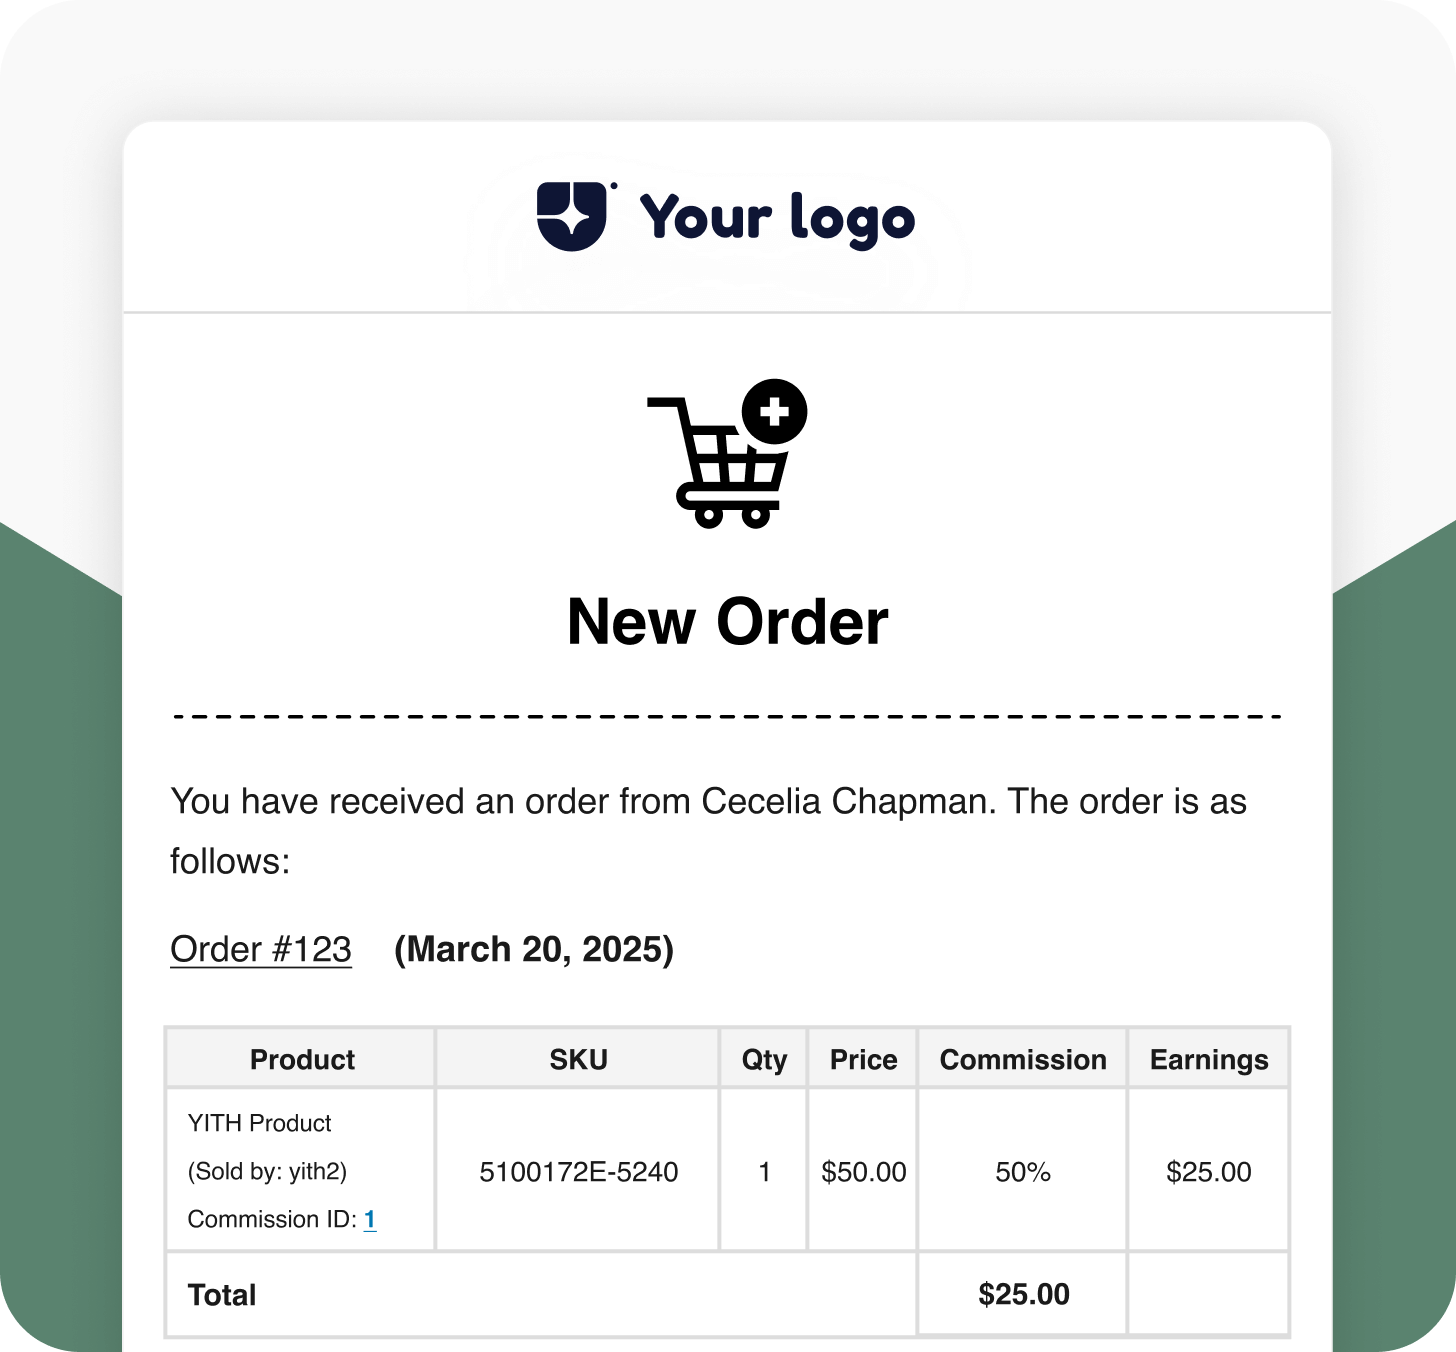Click the Earnings column header
Screen dimensions: 1456x1352
pyautogui.click(x=1208, y=1059)
